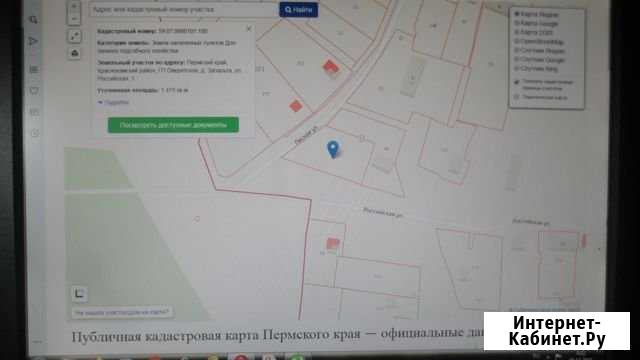The width and height of the screenshot is (640, 360).
Task: Click the top icon in left sidebar
Action: tap(34, 19)
